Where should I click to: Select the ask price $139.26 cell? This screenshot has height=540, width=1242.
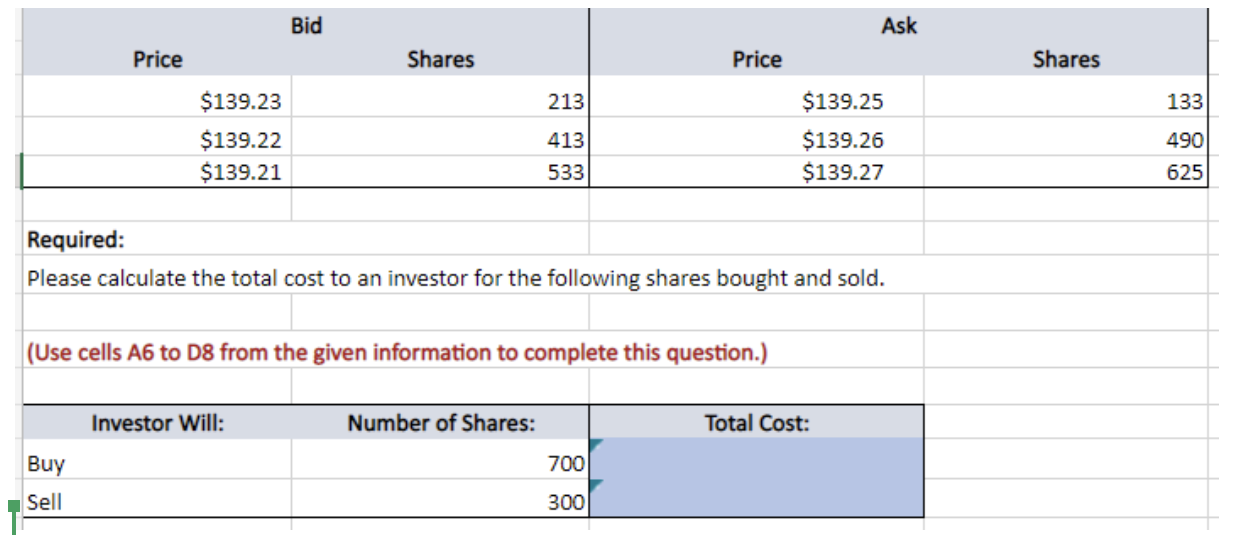coord(756,138)
